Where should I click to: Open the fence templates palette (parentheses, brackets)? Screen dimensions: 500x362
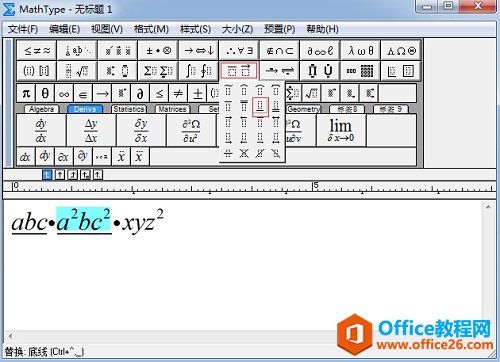(37, 71)
